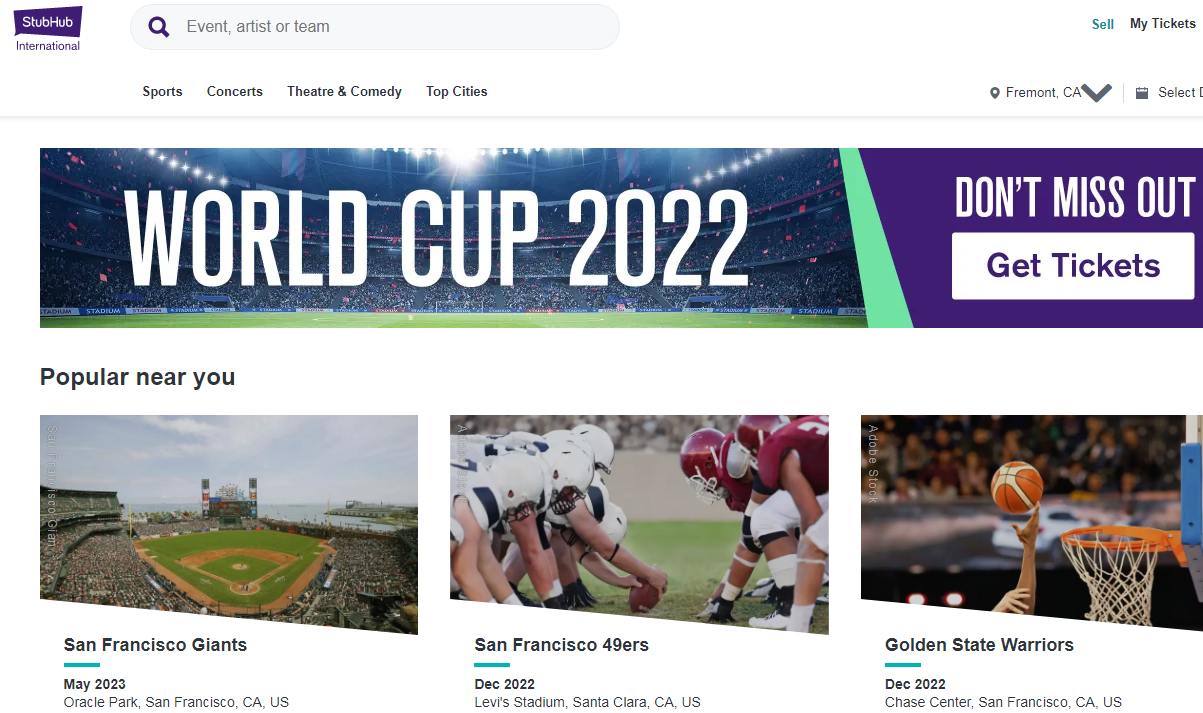Select the San Francisco 49ers event title
This screenshot has height=713, width=1203.
click(562, 645)
